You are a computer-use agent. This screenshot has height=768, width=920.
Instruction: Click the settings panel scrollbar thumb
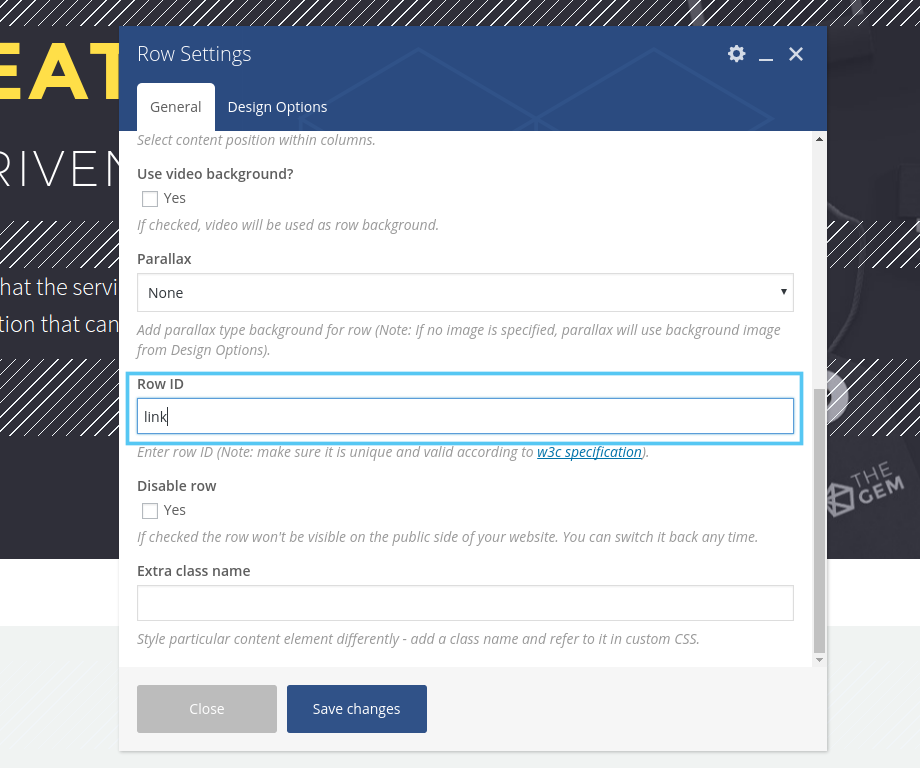click(820, 520)
